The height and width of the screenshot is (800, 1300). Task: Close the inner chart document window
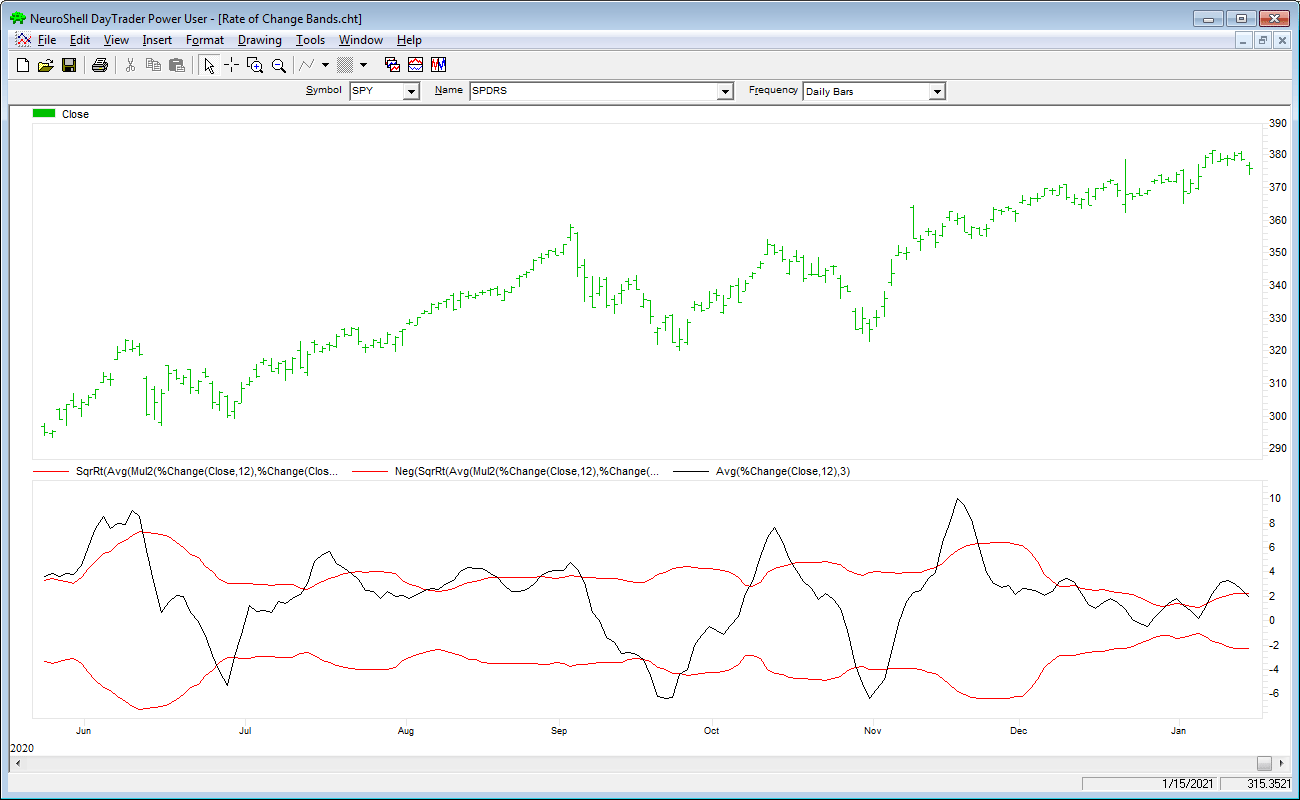pyautogui.click(x=1280, y=40)
